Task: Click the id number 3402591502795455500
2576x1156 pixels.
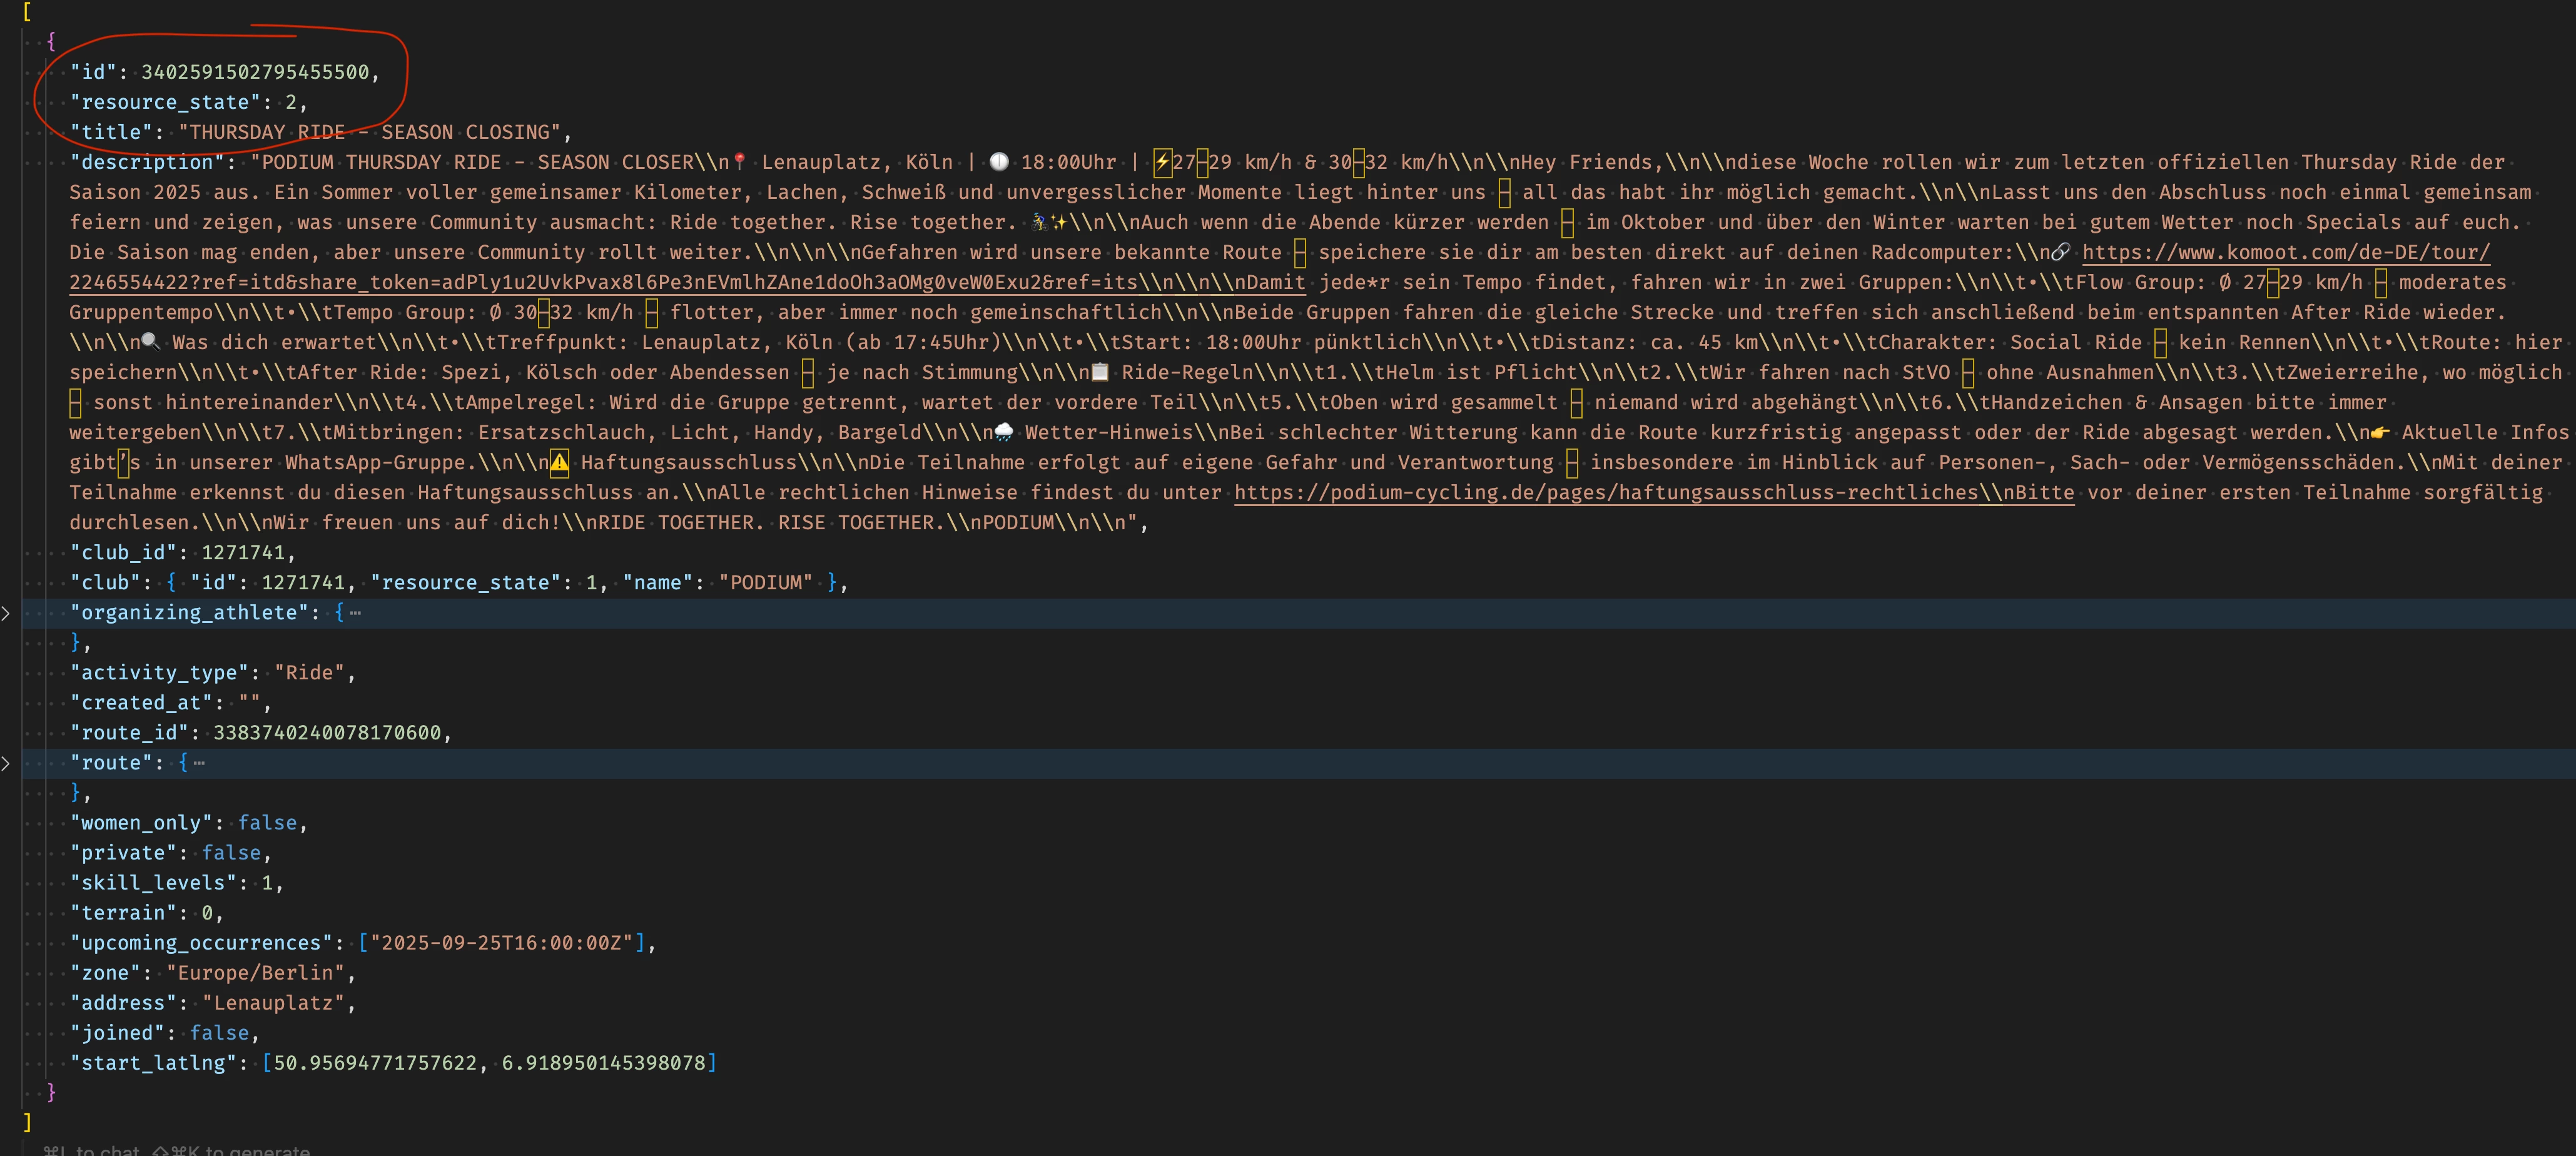Action: pos(255,72)
